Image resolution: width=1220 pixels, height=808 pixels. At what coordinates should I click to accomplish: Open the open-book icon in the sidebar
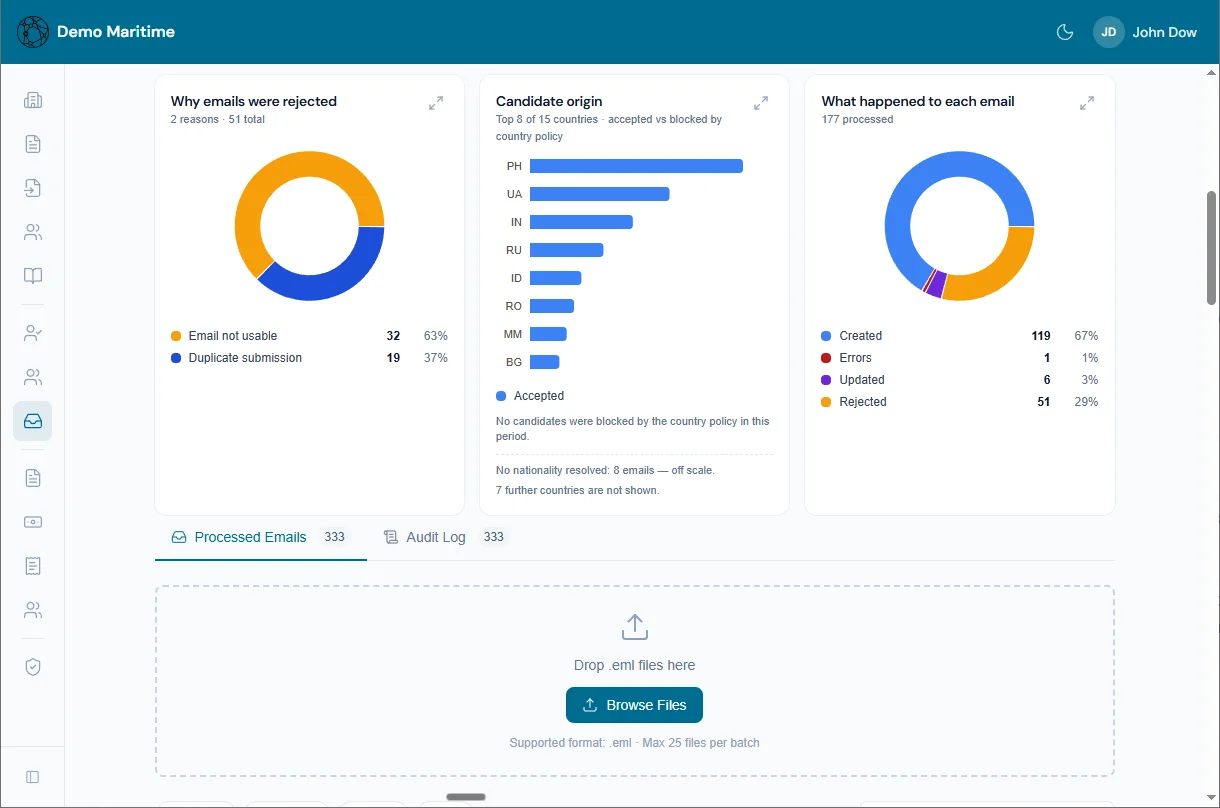click(x=33, y=276)
